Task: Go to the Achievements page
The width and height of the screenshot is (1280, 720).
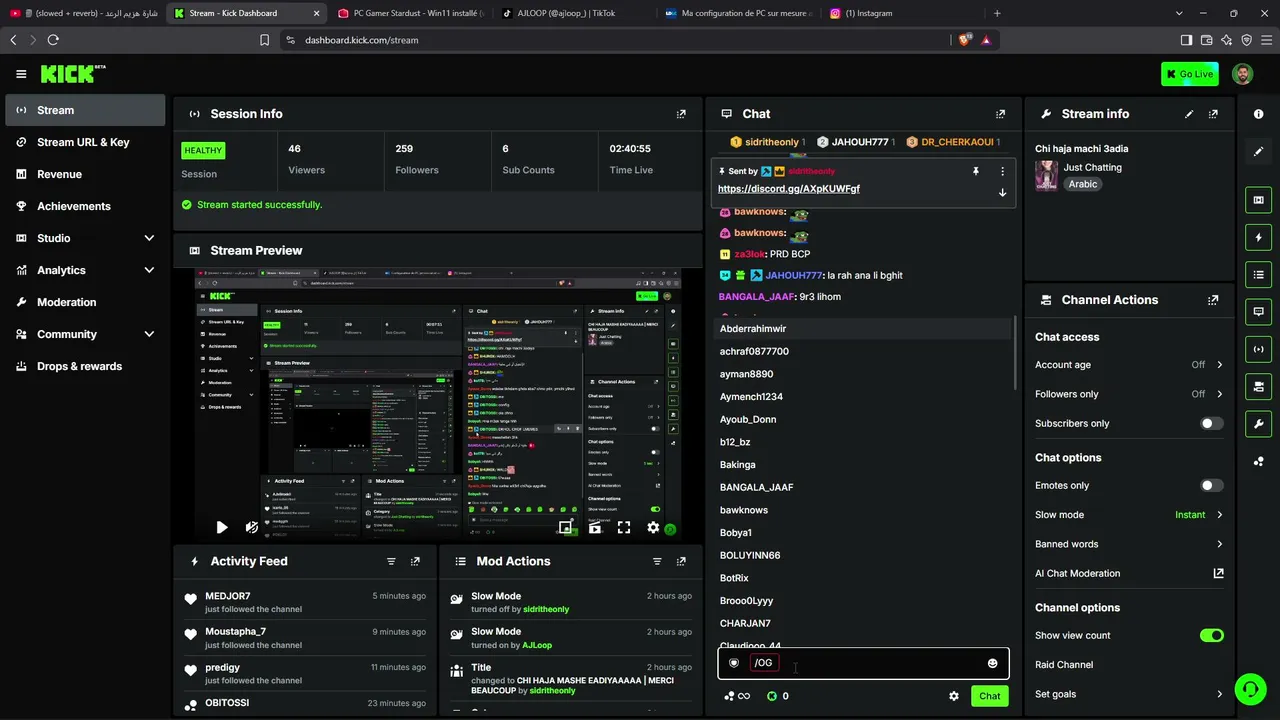Action: click(85, 206)
